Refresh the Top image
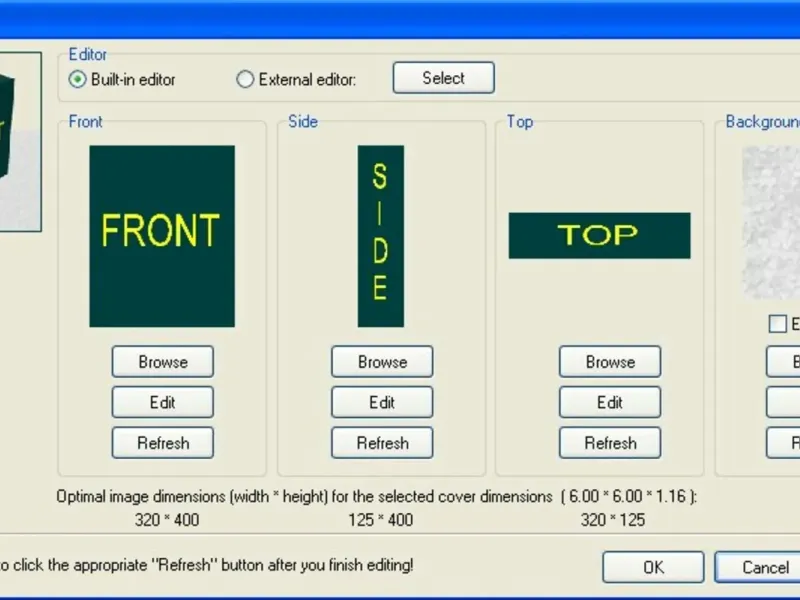The height and width of the screenshot is (600, 800). click(x=610, y=442)
